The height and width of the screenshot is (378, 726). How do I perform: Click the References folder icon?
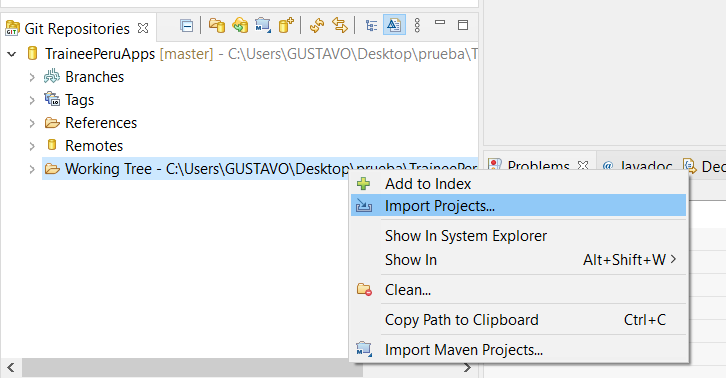pos(52,123)
